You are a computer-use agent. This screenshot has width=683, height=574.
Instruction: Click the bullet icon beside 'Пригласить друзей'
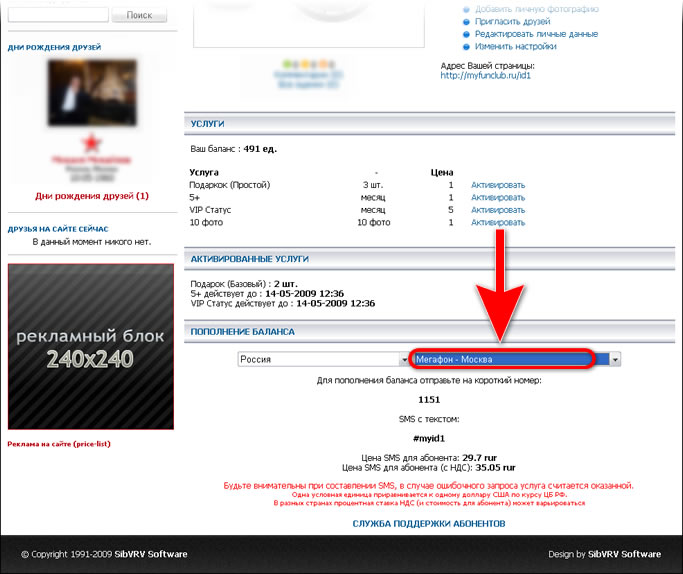pyautogui.click(x=466, y=21)
